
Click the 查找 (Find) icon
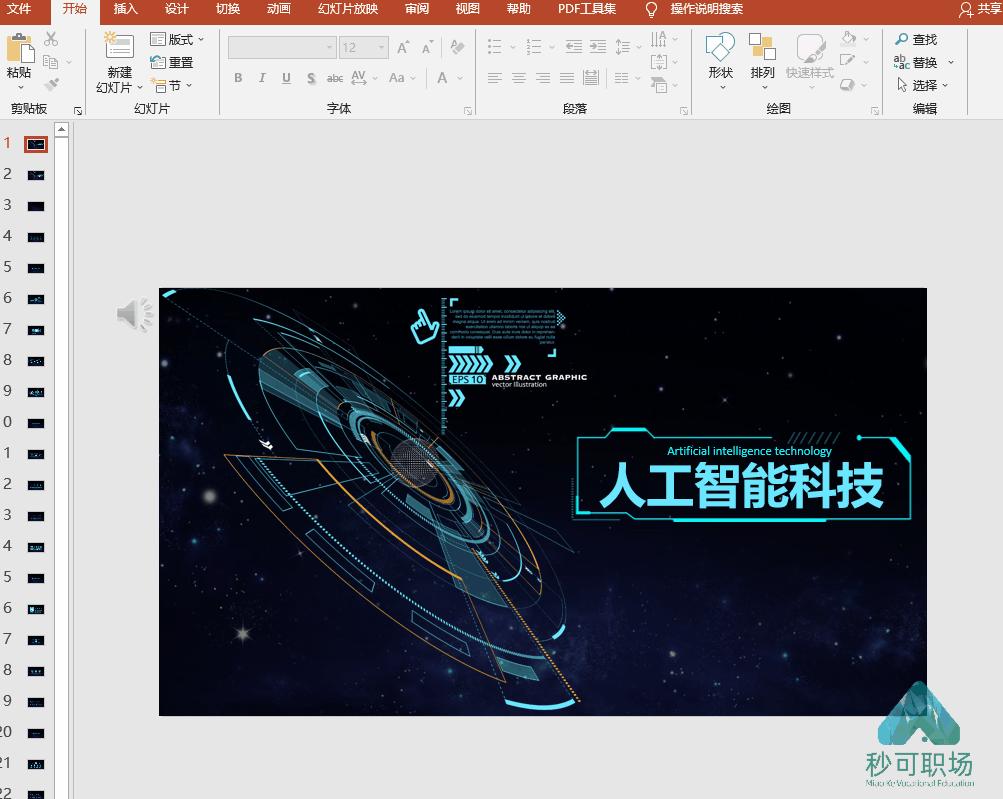point(920,39)
